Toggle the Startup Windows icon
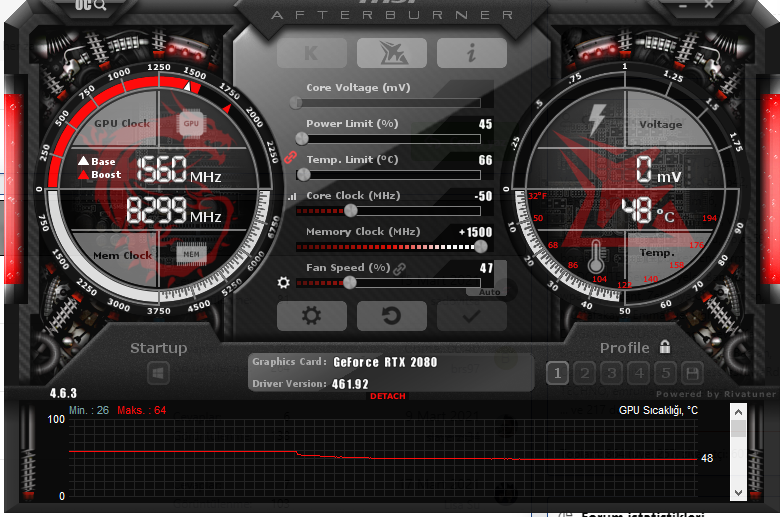This screenshot has width=780, height=517. pyautogui.click(x=158, y=374)
